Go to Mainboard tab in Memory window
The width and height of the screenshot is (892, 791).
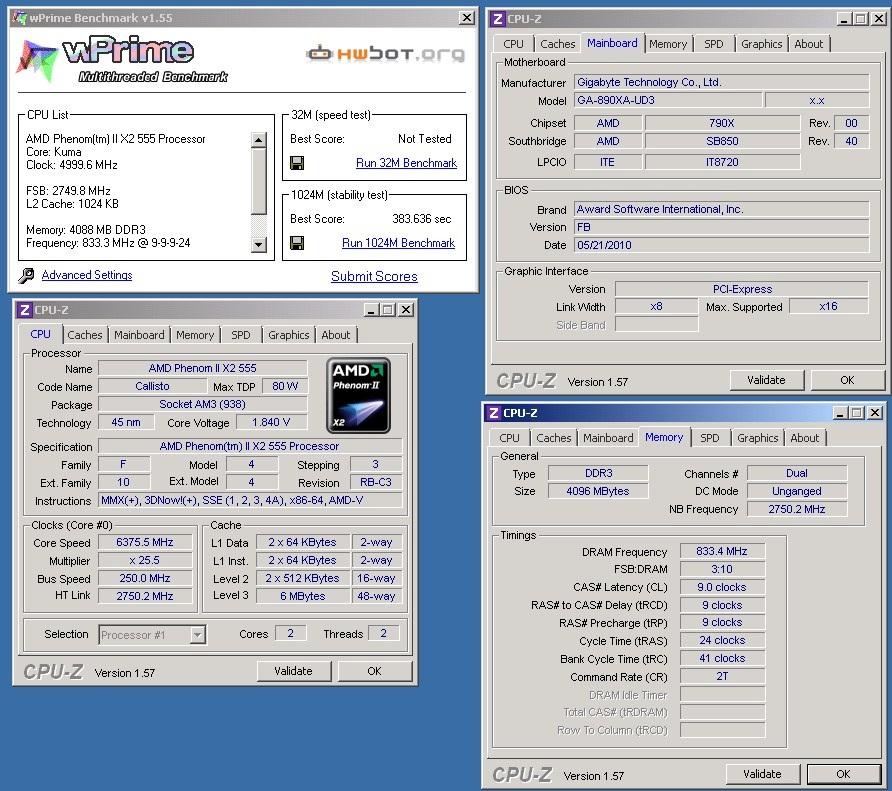coord(608,438)
